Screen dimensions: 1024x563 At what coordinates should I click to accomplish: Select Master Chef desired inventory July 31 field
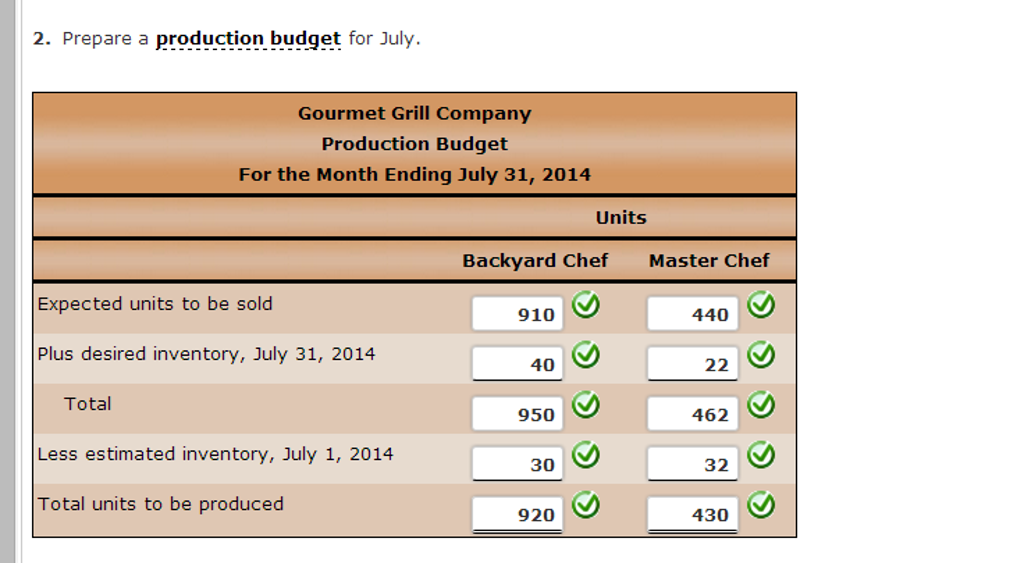point(692,364)
